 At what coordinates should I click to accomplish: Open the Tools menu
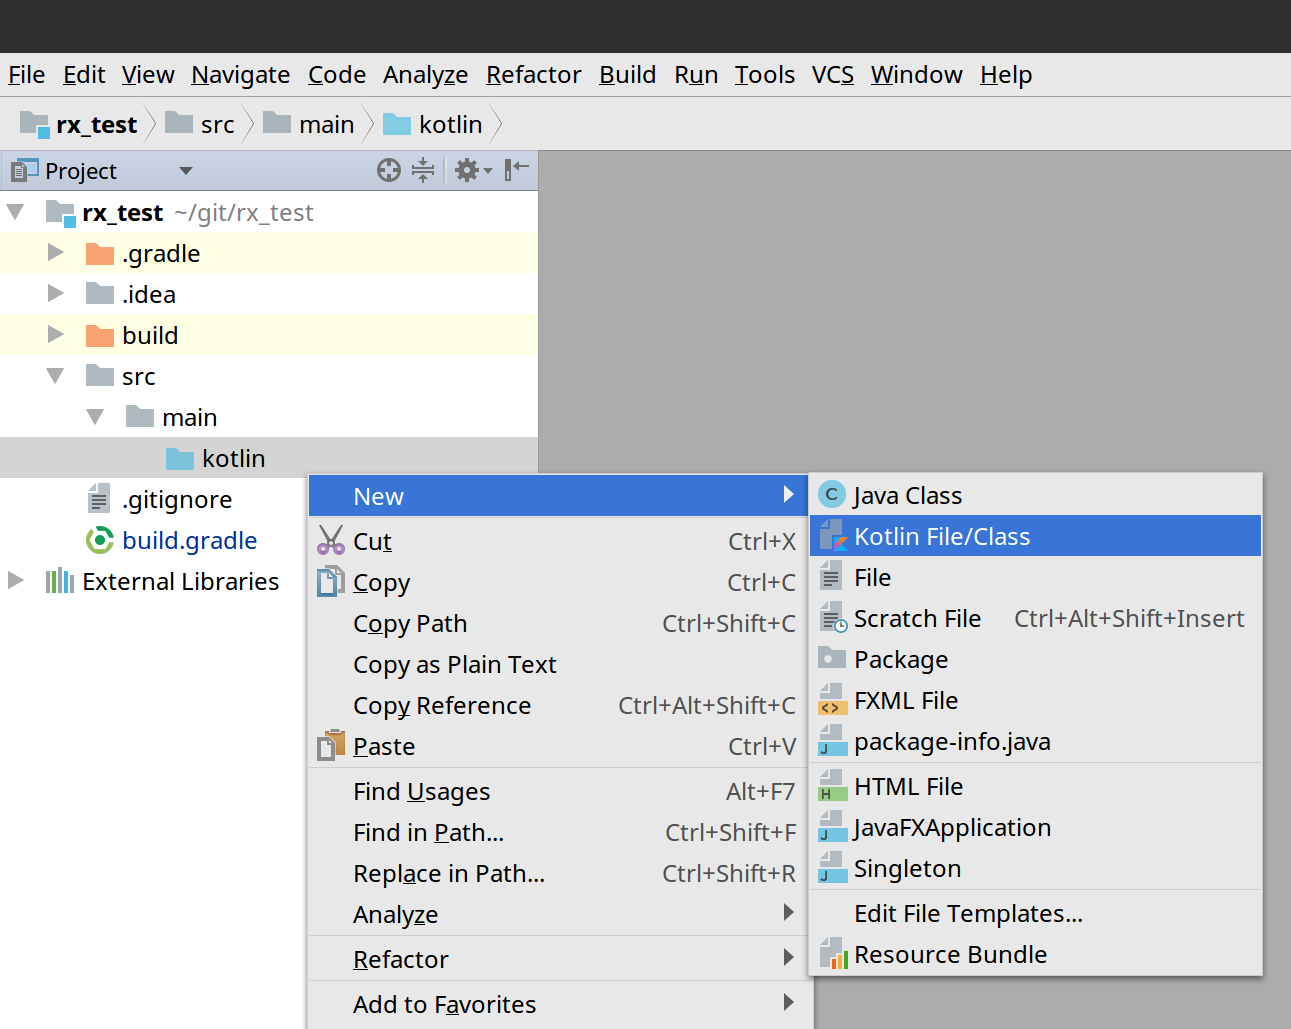(x=765, y=75)
